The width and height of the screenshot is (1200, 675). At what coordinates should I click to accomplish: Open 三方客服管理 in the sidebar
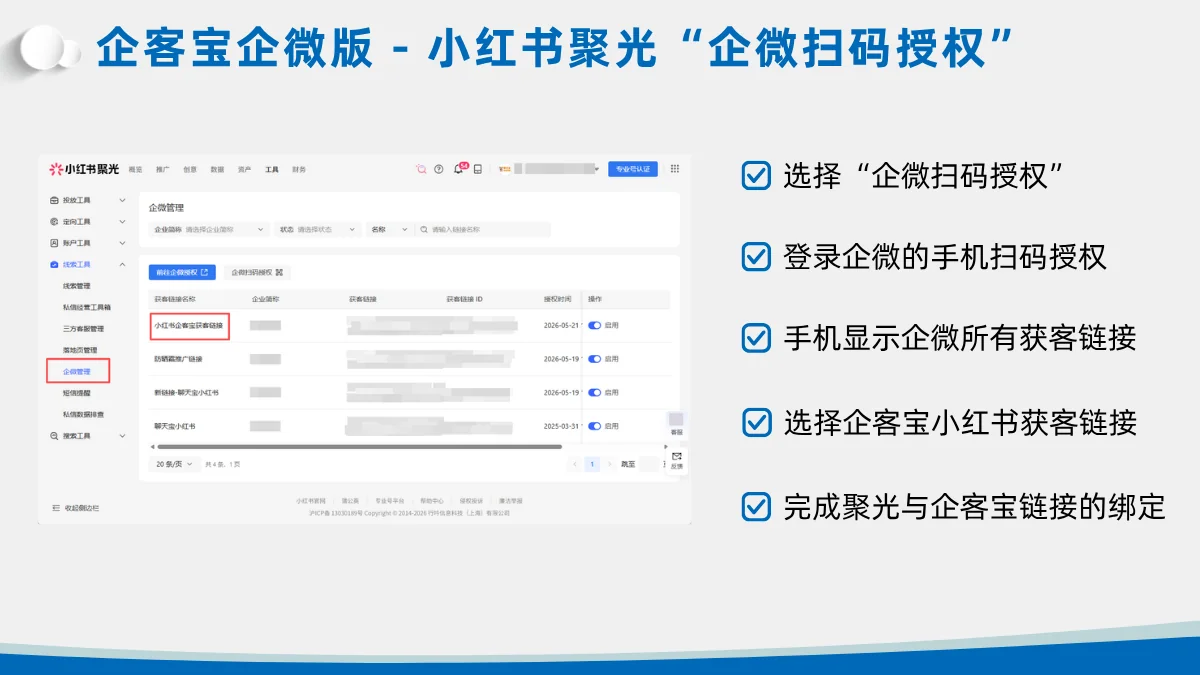point(83,328)
